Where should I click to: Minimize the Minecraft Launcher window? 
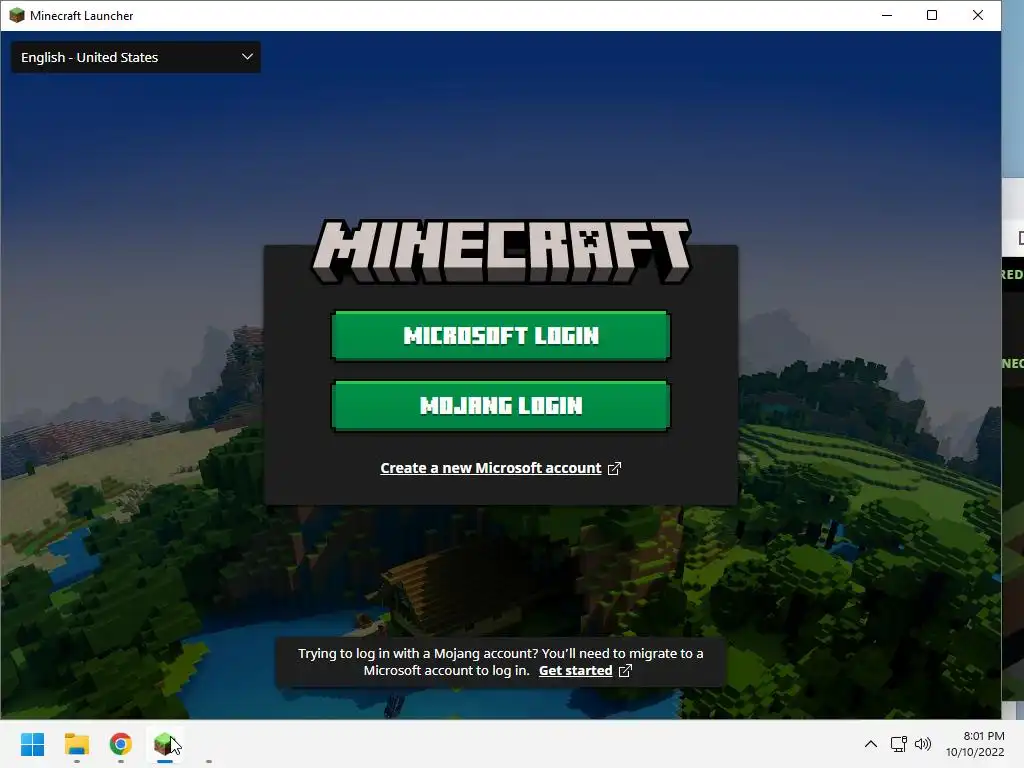[887, 16]
